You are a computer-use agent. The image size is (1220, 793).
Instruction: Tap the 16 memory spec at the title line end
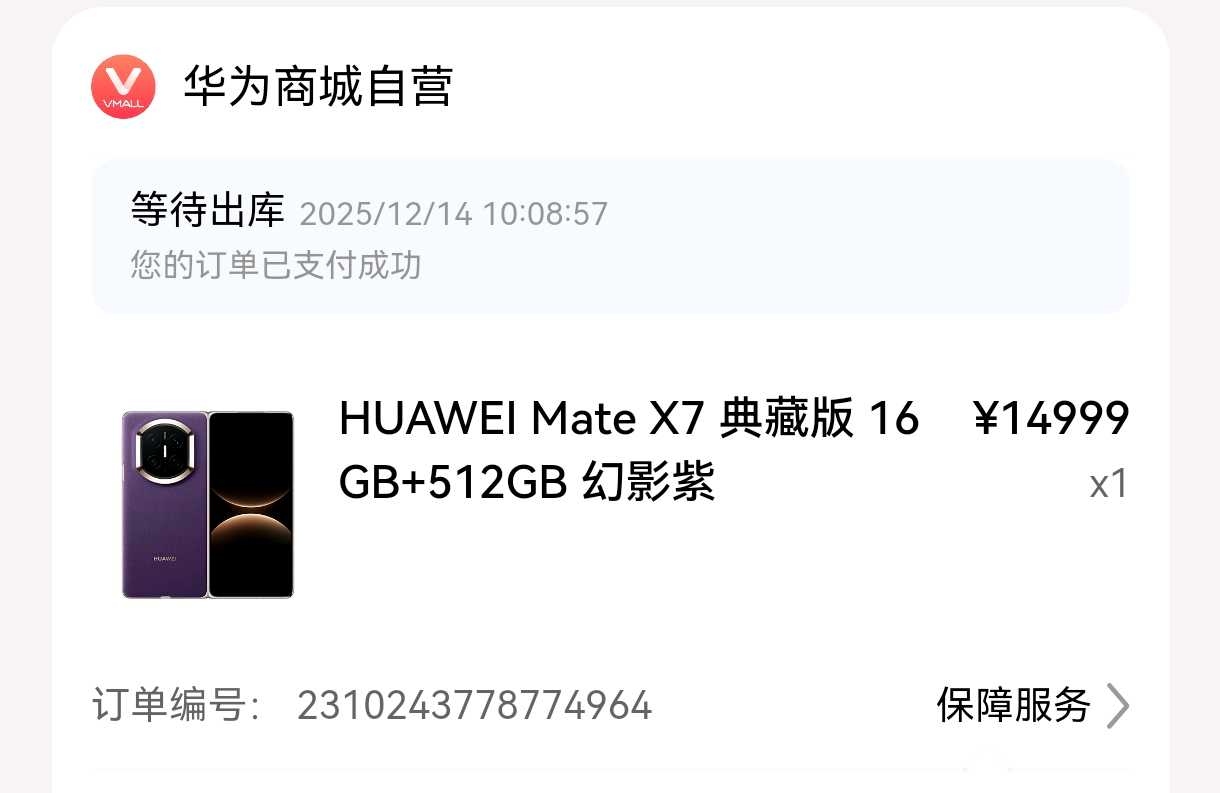(894, 419)
